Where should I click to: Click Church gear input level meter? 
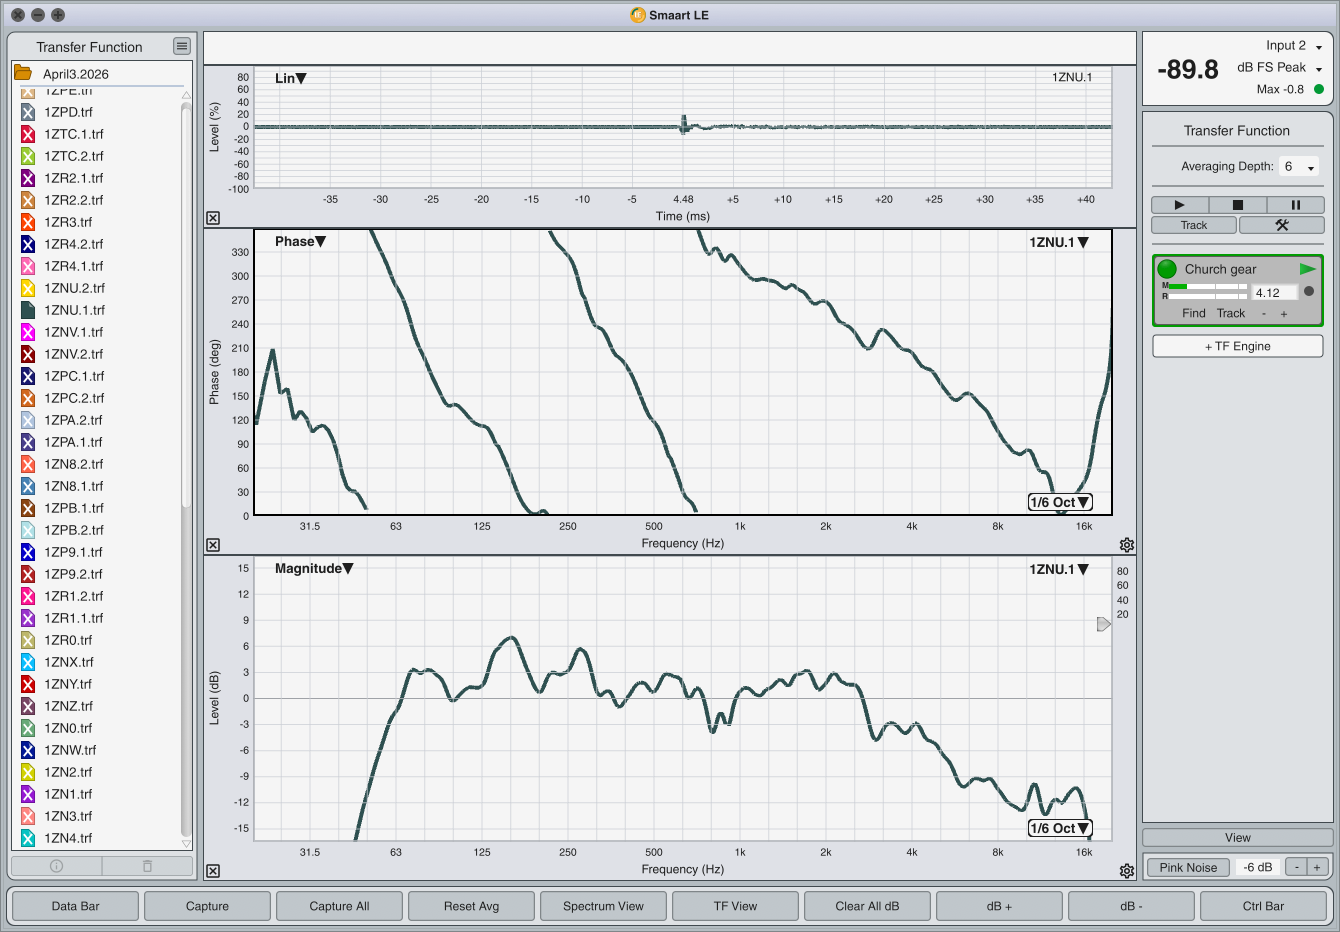[1208, 291]
